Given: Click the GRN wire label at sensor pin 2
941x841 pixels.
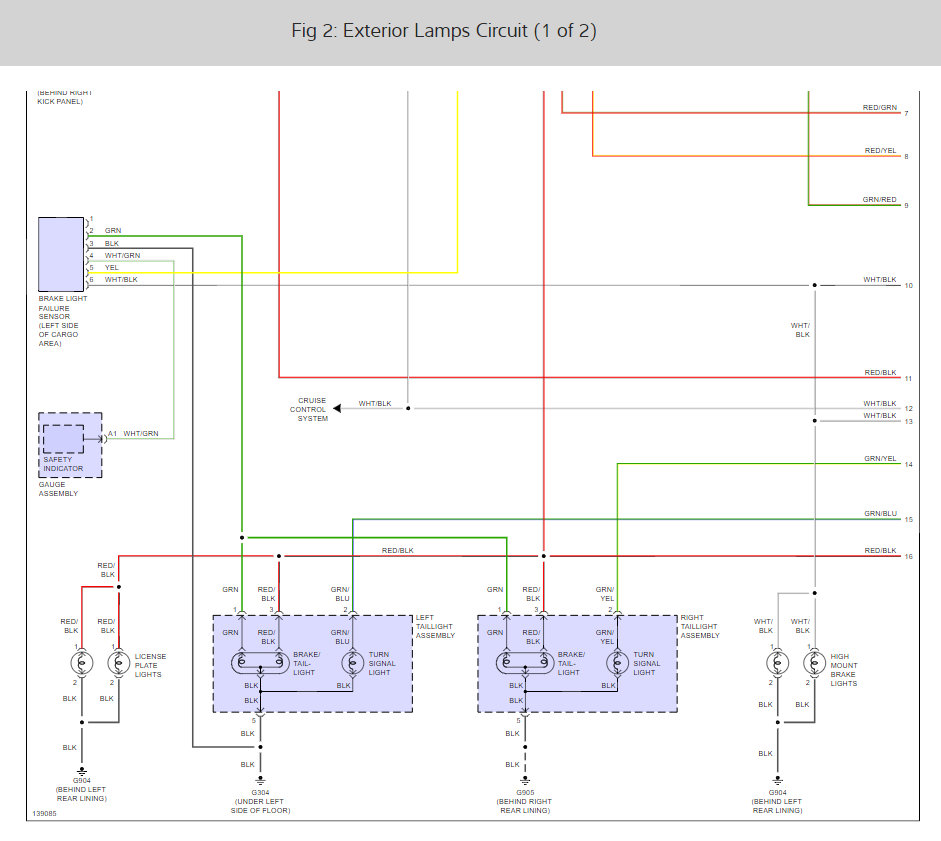Looking at the screenshot, I should coord(113,231).
